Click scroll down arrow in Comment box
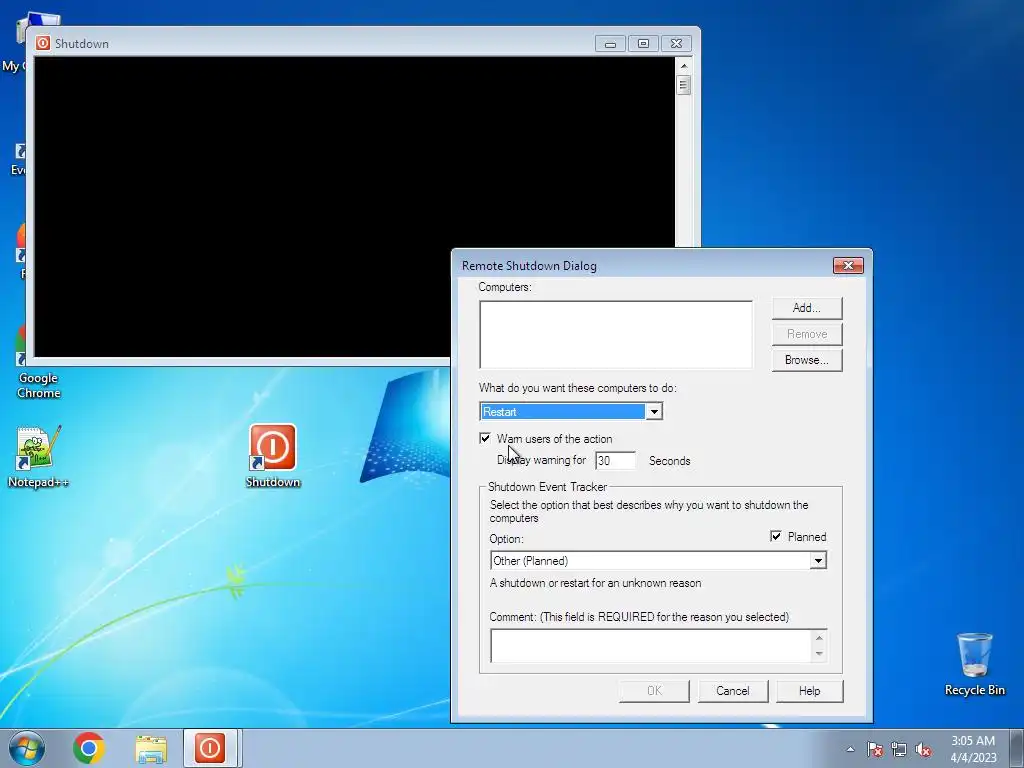 point(819,654)
